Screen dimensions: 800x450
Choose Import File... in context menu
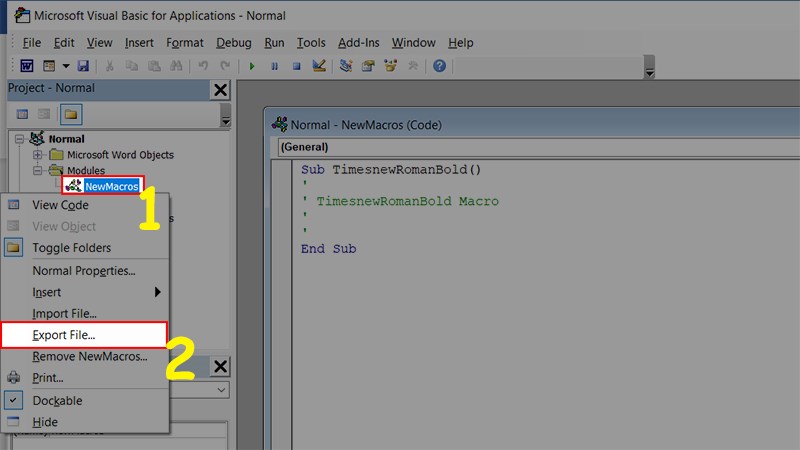(64, 313)
